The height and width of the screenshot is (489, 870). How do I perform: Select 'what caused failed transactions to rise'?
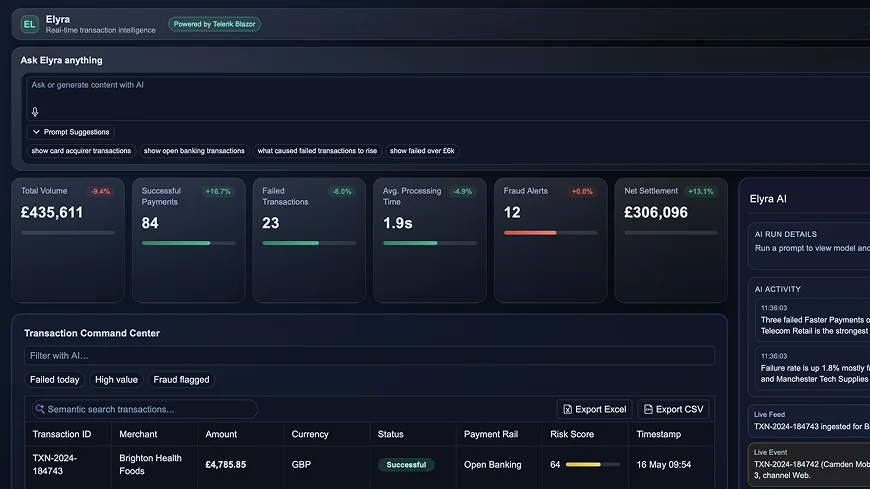click(x=317, y=151)
